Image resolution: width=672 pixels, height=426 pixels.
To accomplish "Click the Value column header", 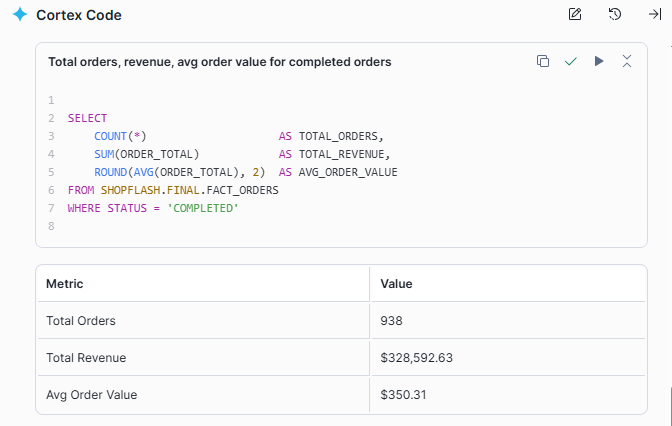I will coord(508,284).
